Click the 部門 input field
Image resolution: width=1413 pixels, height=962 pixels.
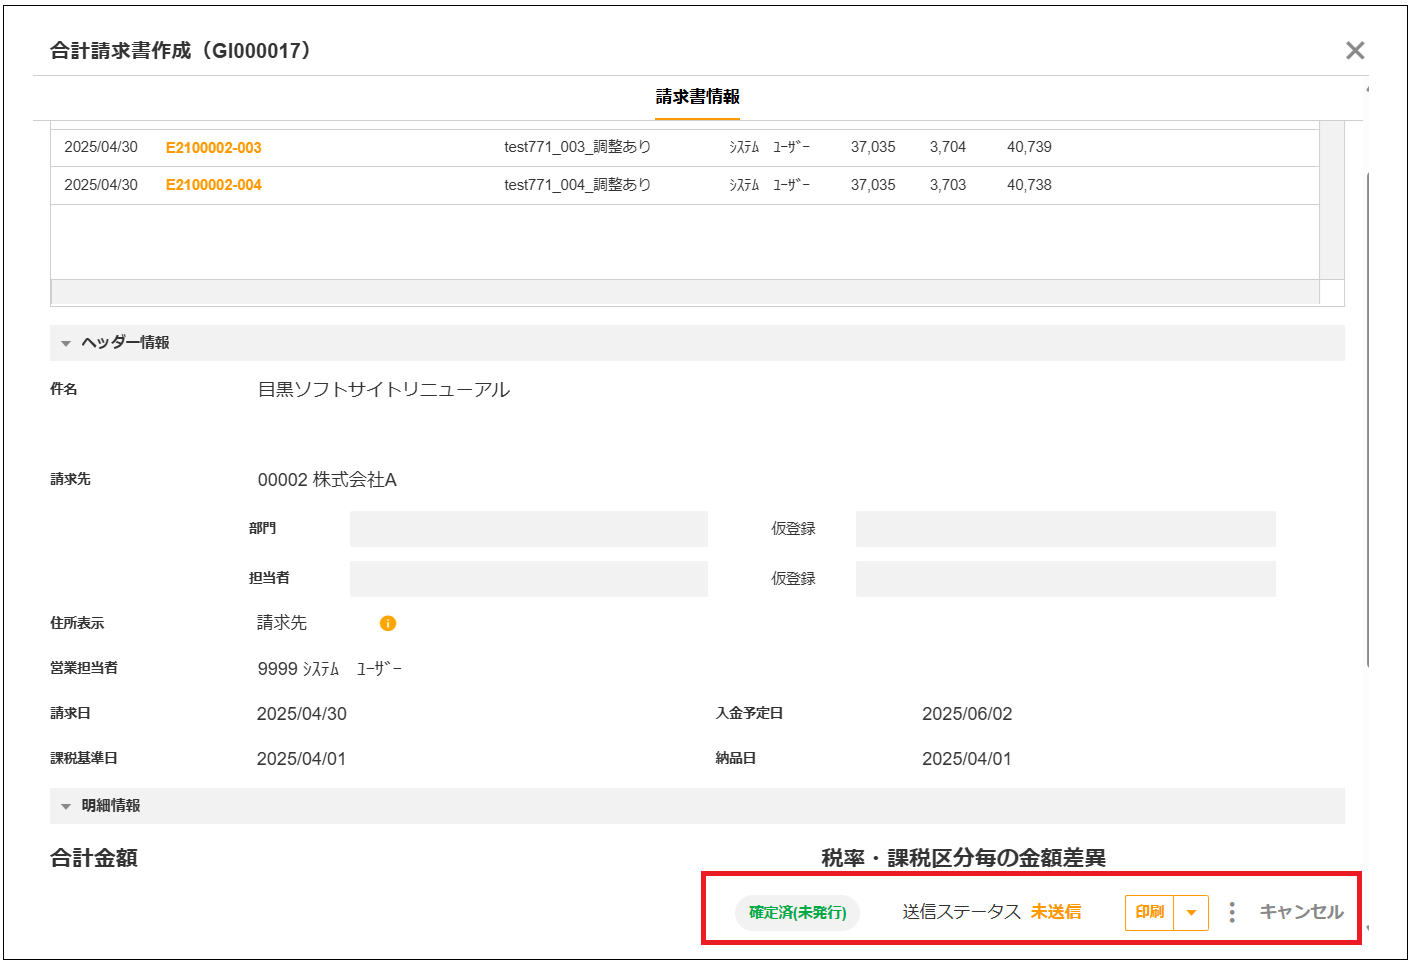pyautogui.click(x=529, y=529)
